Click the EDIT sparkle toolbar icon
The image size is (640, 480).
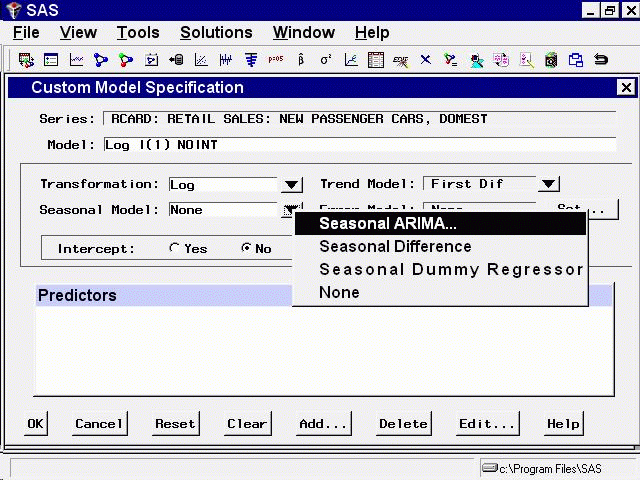(x=401, y=61)
